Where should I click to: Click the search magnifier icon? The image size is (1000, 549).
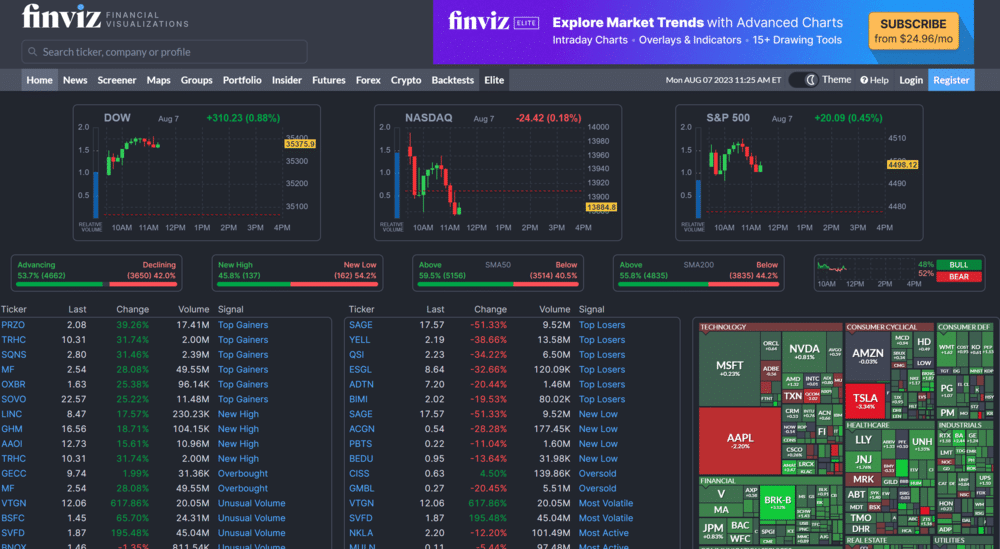point(33,52)
